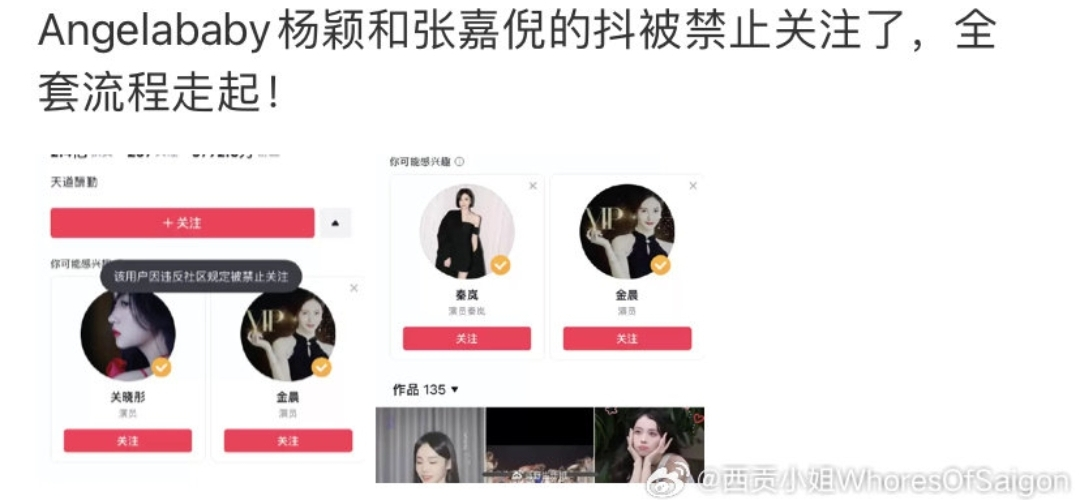Follow 秦岚 using the red 关注 button

pyautogui.click(x=467, y=338)
